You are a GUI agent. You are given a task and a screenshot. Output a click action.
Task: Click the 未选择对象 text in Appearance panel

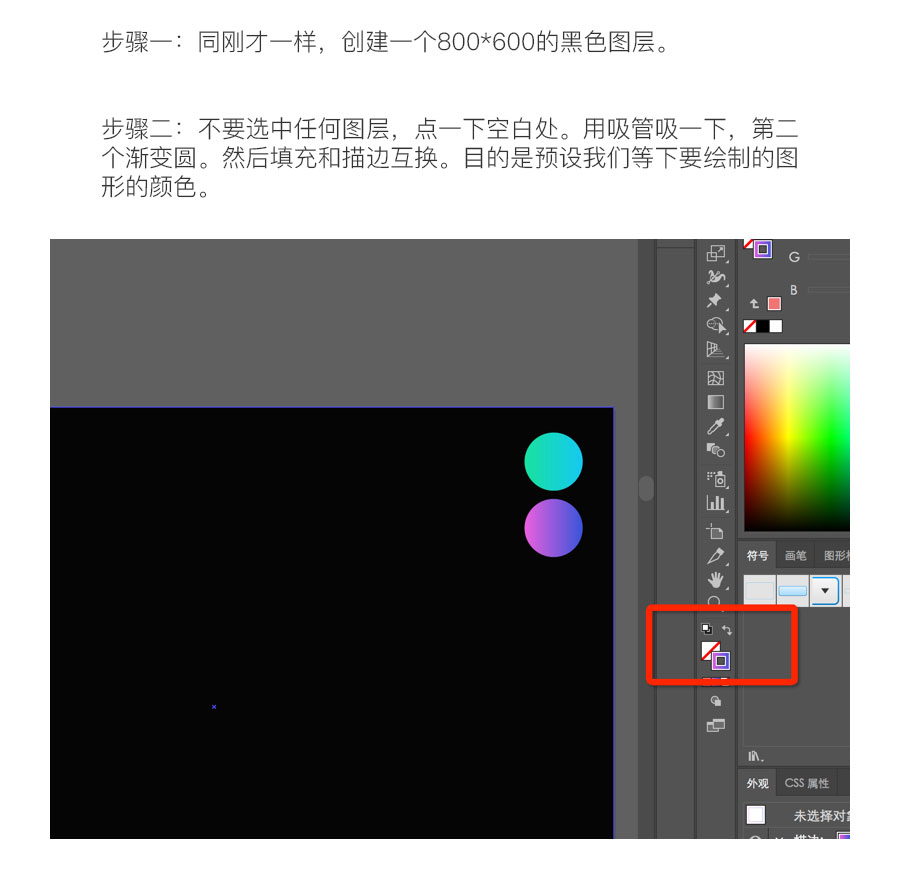(x=821, y=816)
